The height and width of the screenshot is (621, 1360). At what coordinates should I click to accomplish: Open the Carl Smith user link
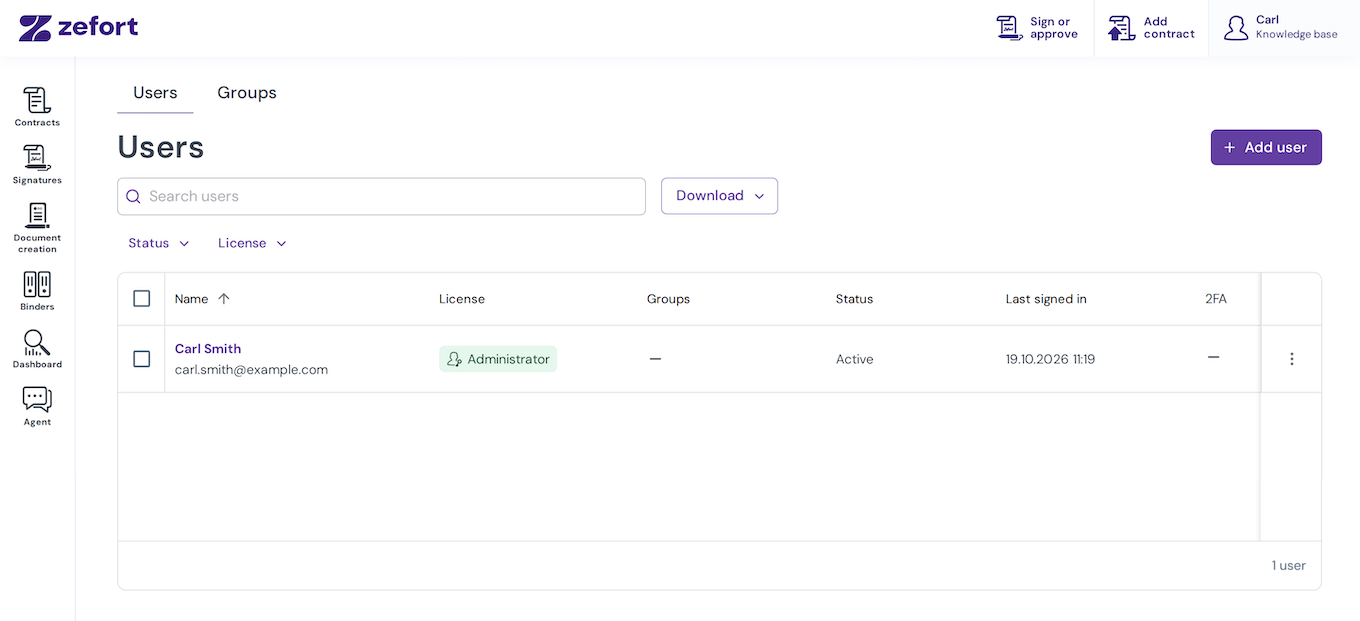click(208, 349)
